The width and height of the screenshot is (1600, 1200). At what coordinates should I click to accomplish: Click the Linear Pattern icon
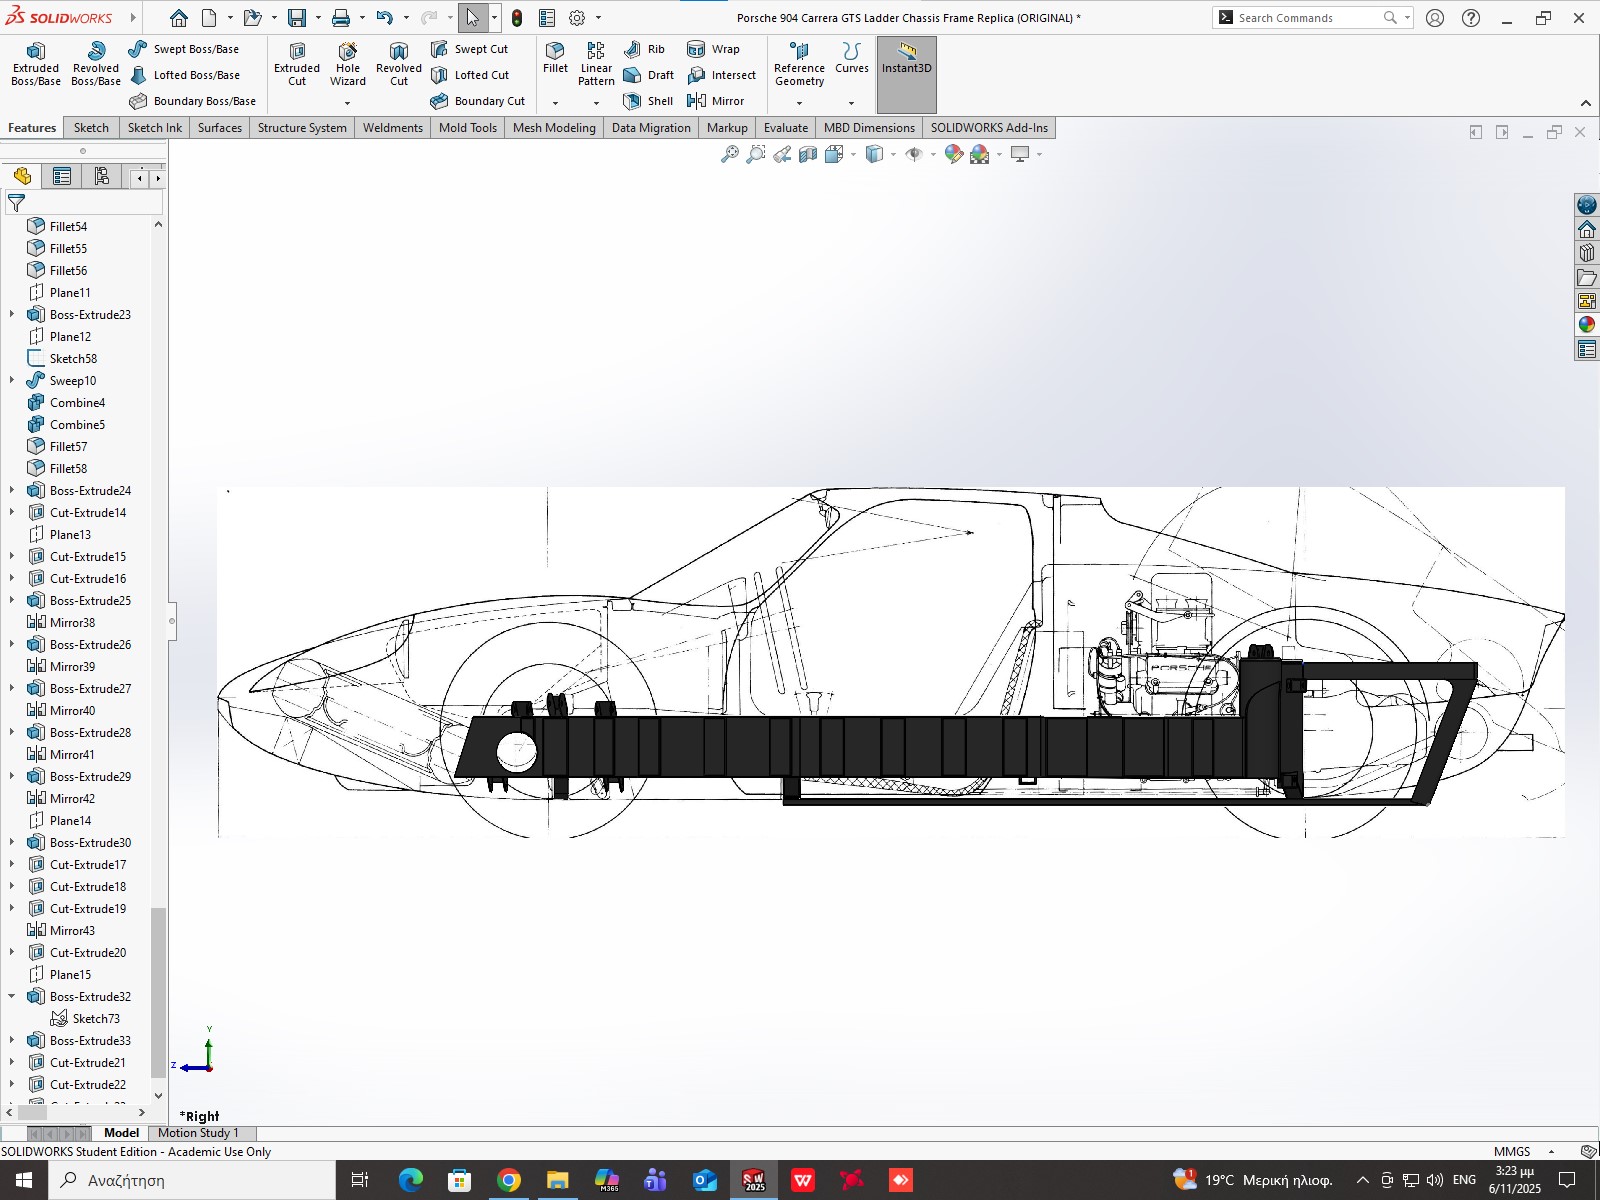[596, 64]
